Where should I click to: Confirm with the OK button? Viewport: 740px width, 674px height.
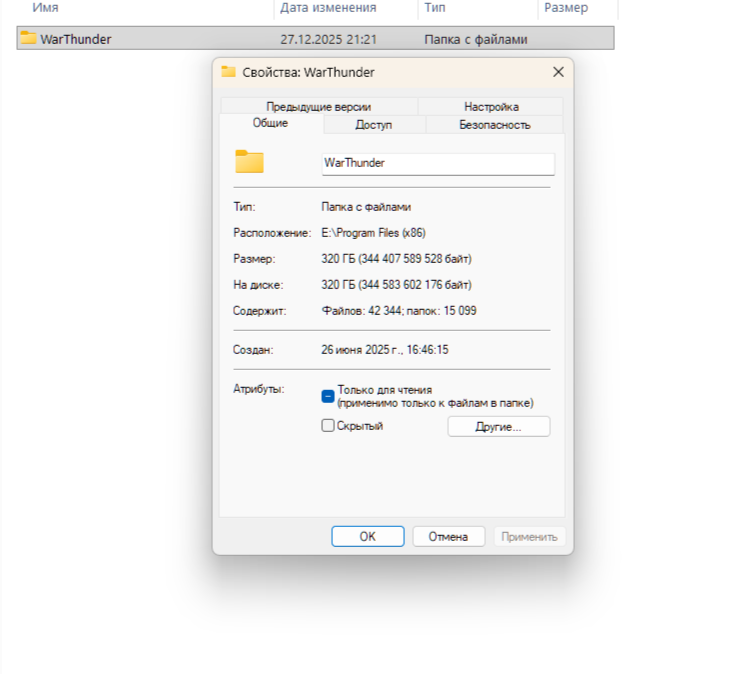(x=367, y=537)
